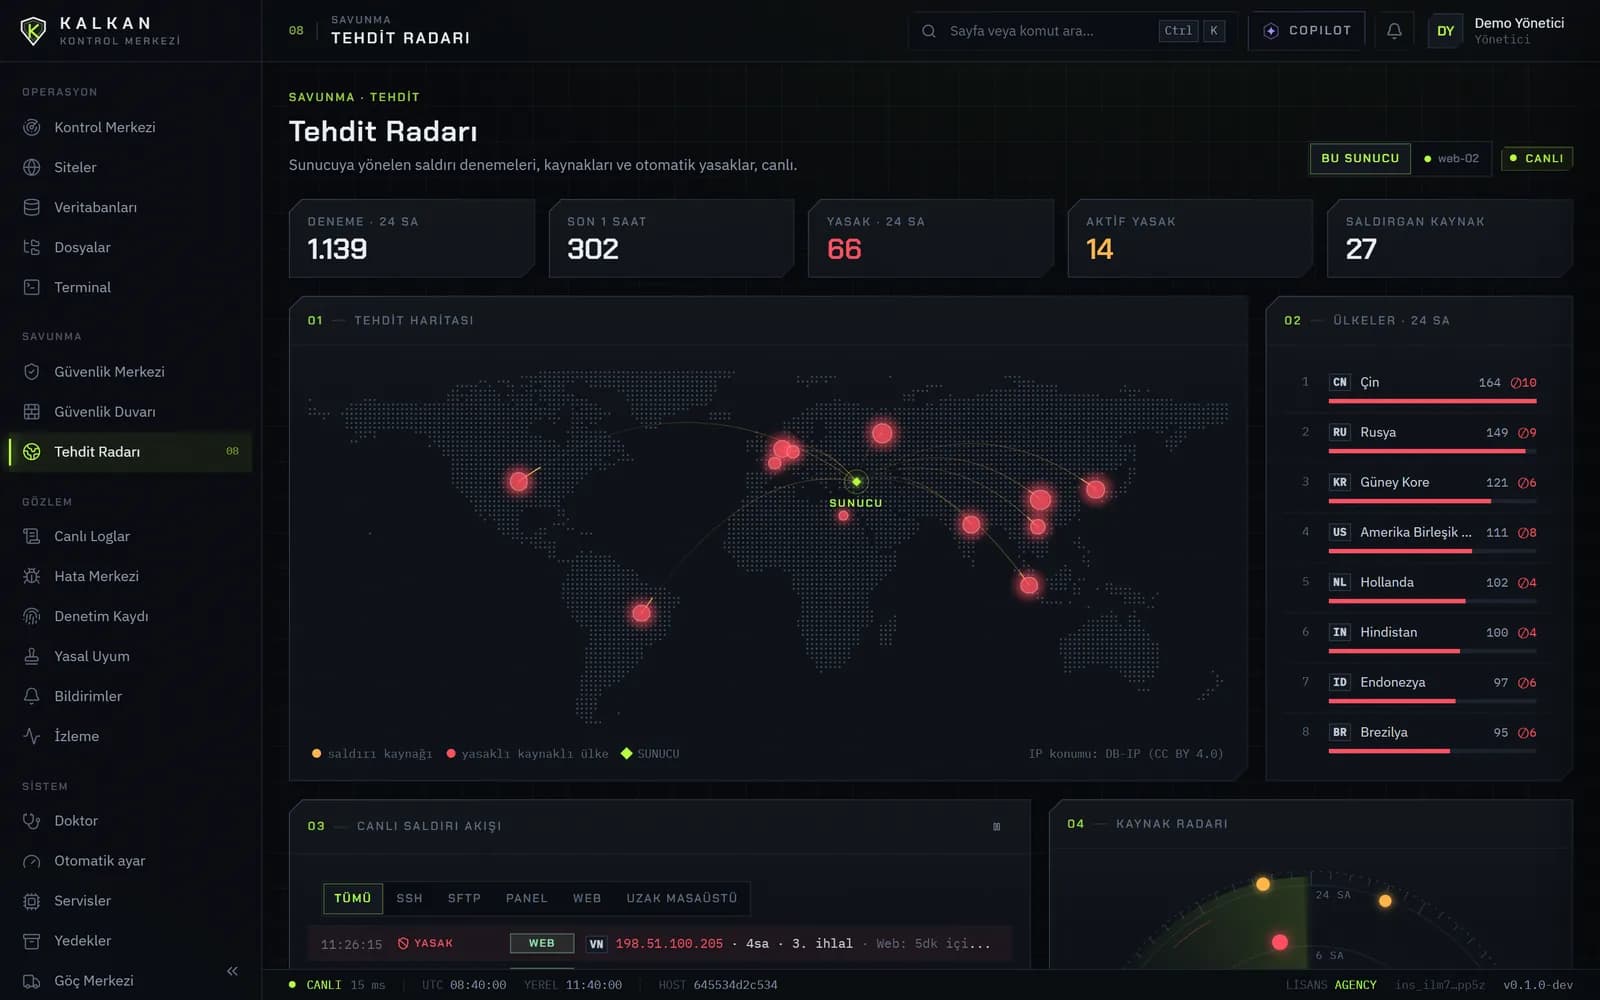
Task: Open the İzleme activity pulse icon
Action: click(32, 736)
